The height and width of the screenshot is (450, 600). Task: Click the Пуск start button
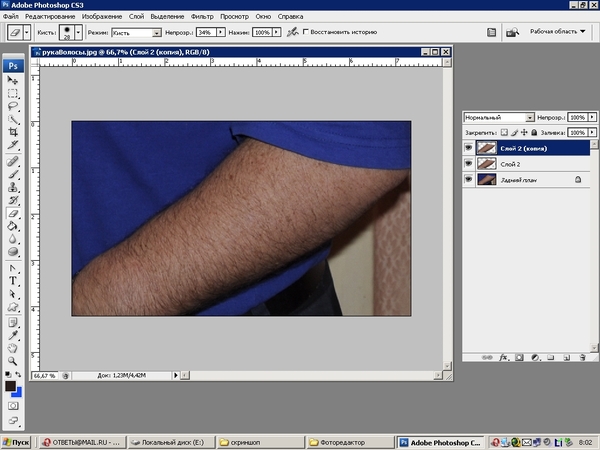pos(16,441)
